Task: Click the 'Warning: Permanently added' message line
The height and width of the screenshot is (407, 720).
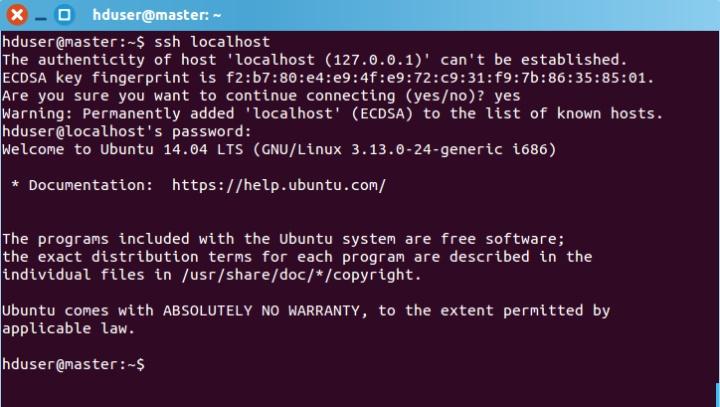Action: click(332, 113)
